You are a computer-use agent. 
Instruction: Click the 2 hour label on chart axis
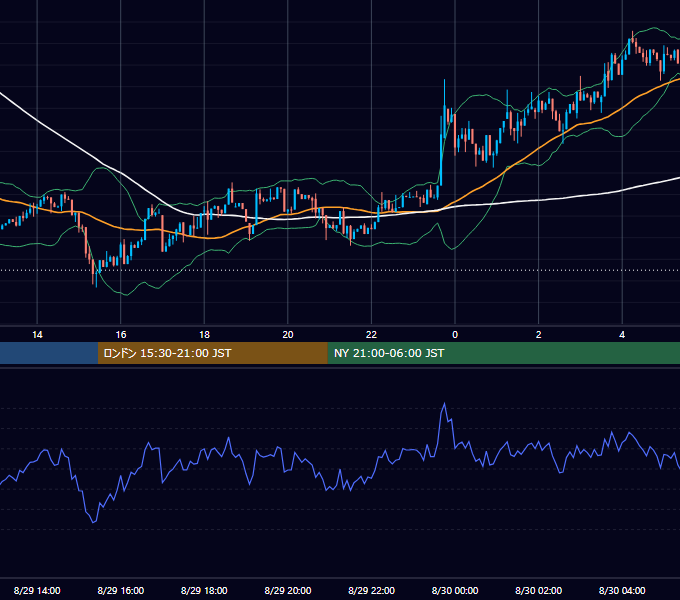(x=539, y=335)
